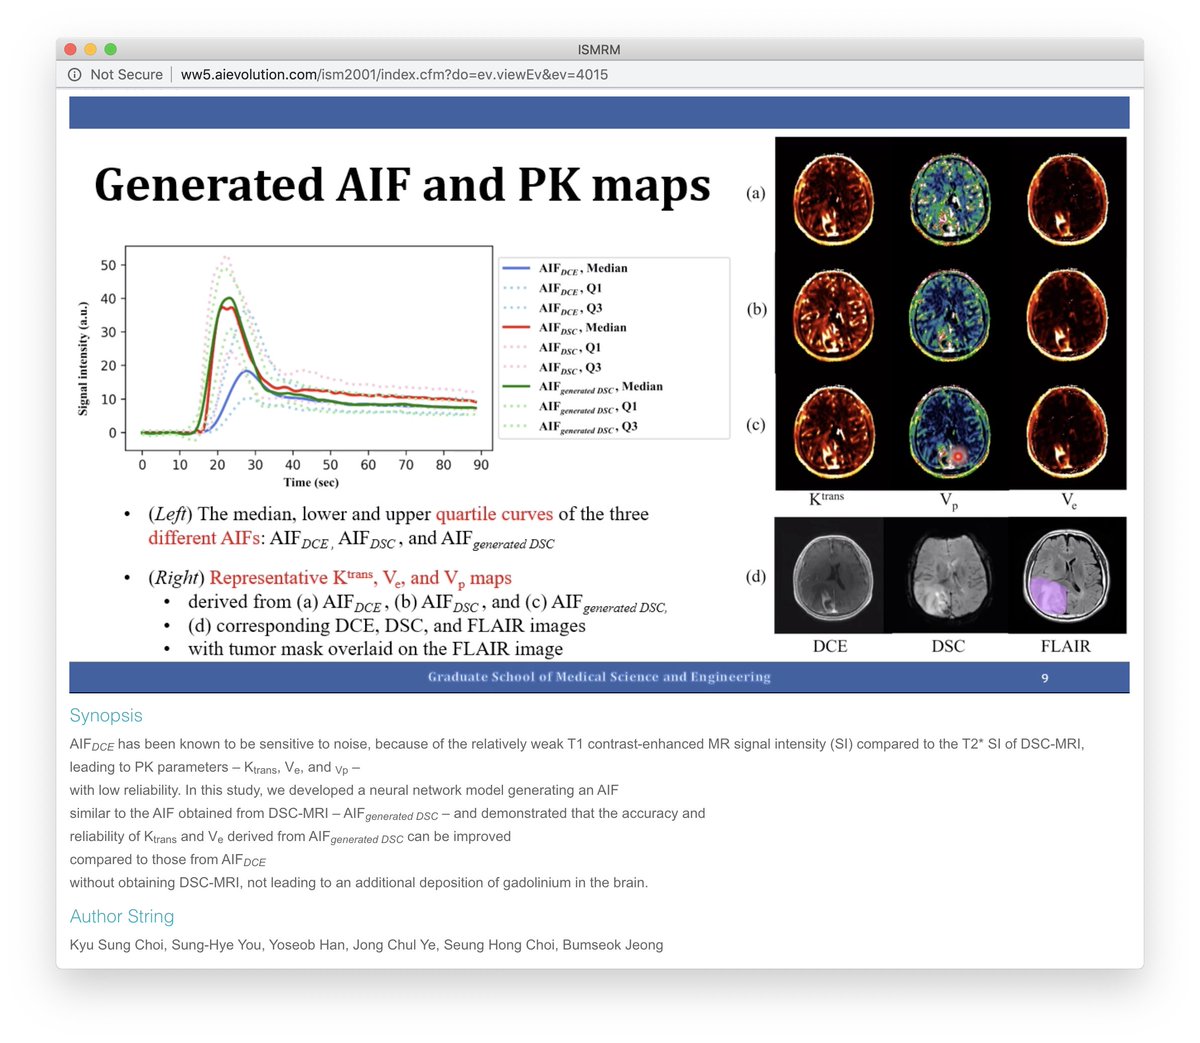The image size is (1200, 1043).
Task: Click the 'Generated AIF and PK maps' slide title
Action: pyautogui.click(x=402, y=185)
